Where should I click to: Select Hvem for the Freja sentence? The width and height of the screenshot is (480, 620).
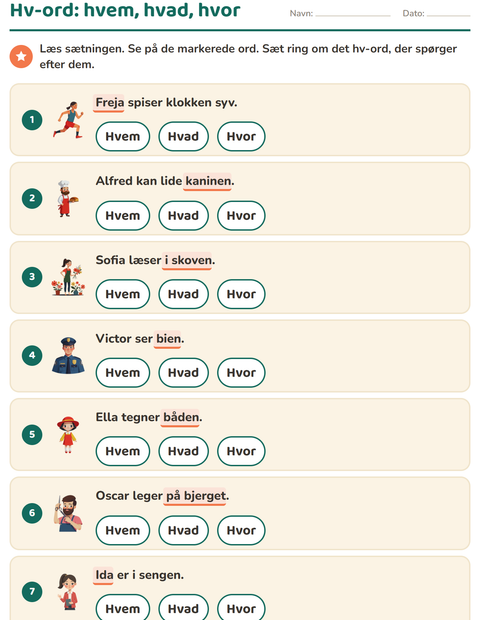tap(123, 136)
